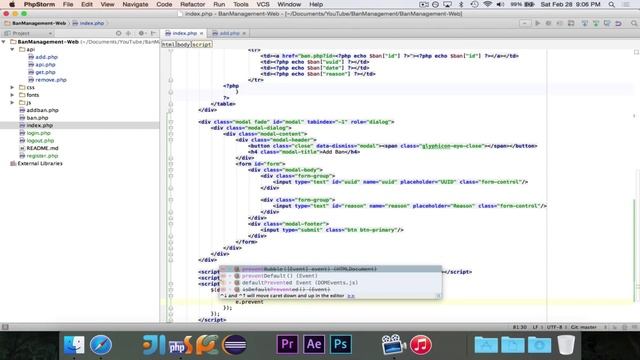
Task: Select preventBubble completion suggestion
Action: pyautogui.click(x=330, y=269)
